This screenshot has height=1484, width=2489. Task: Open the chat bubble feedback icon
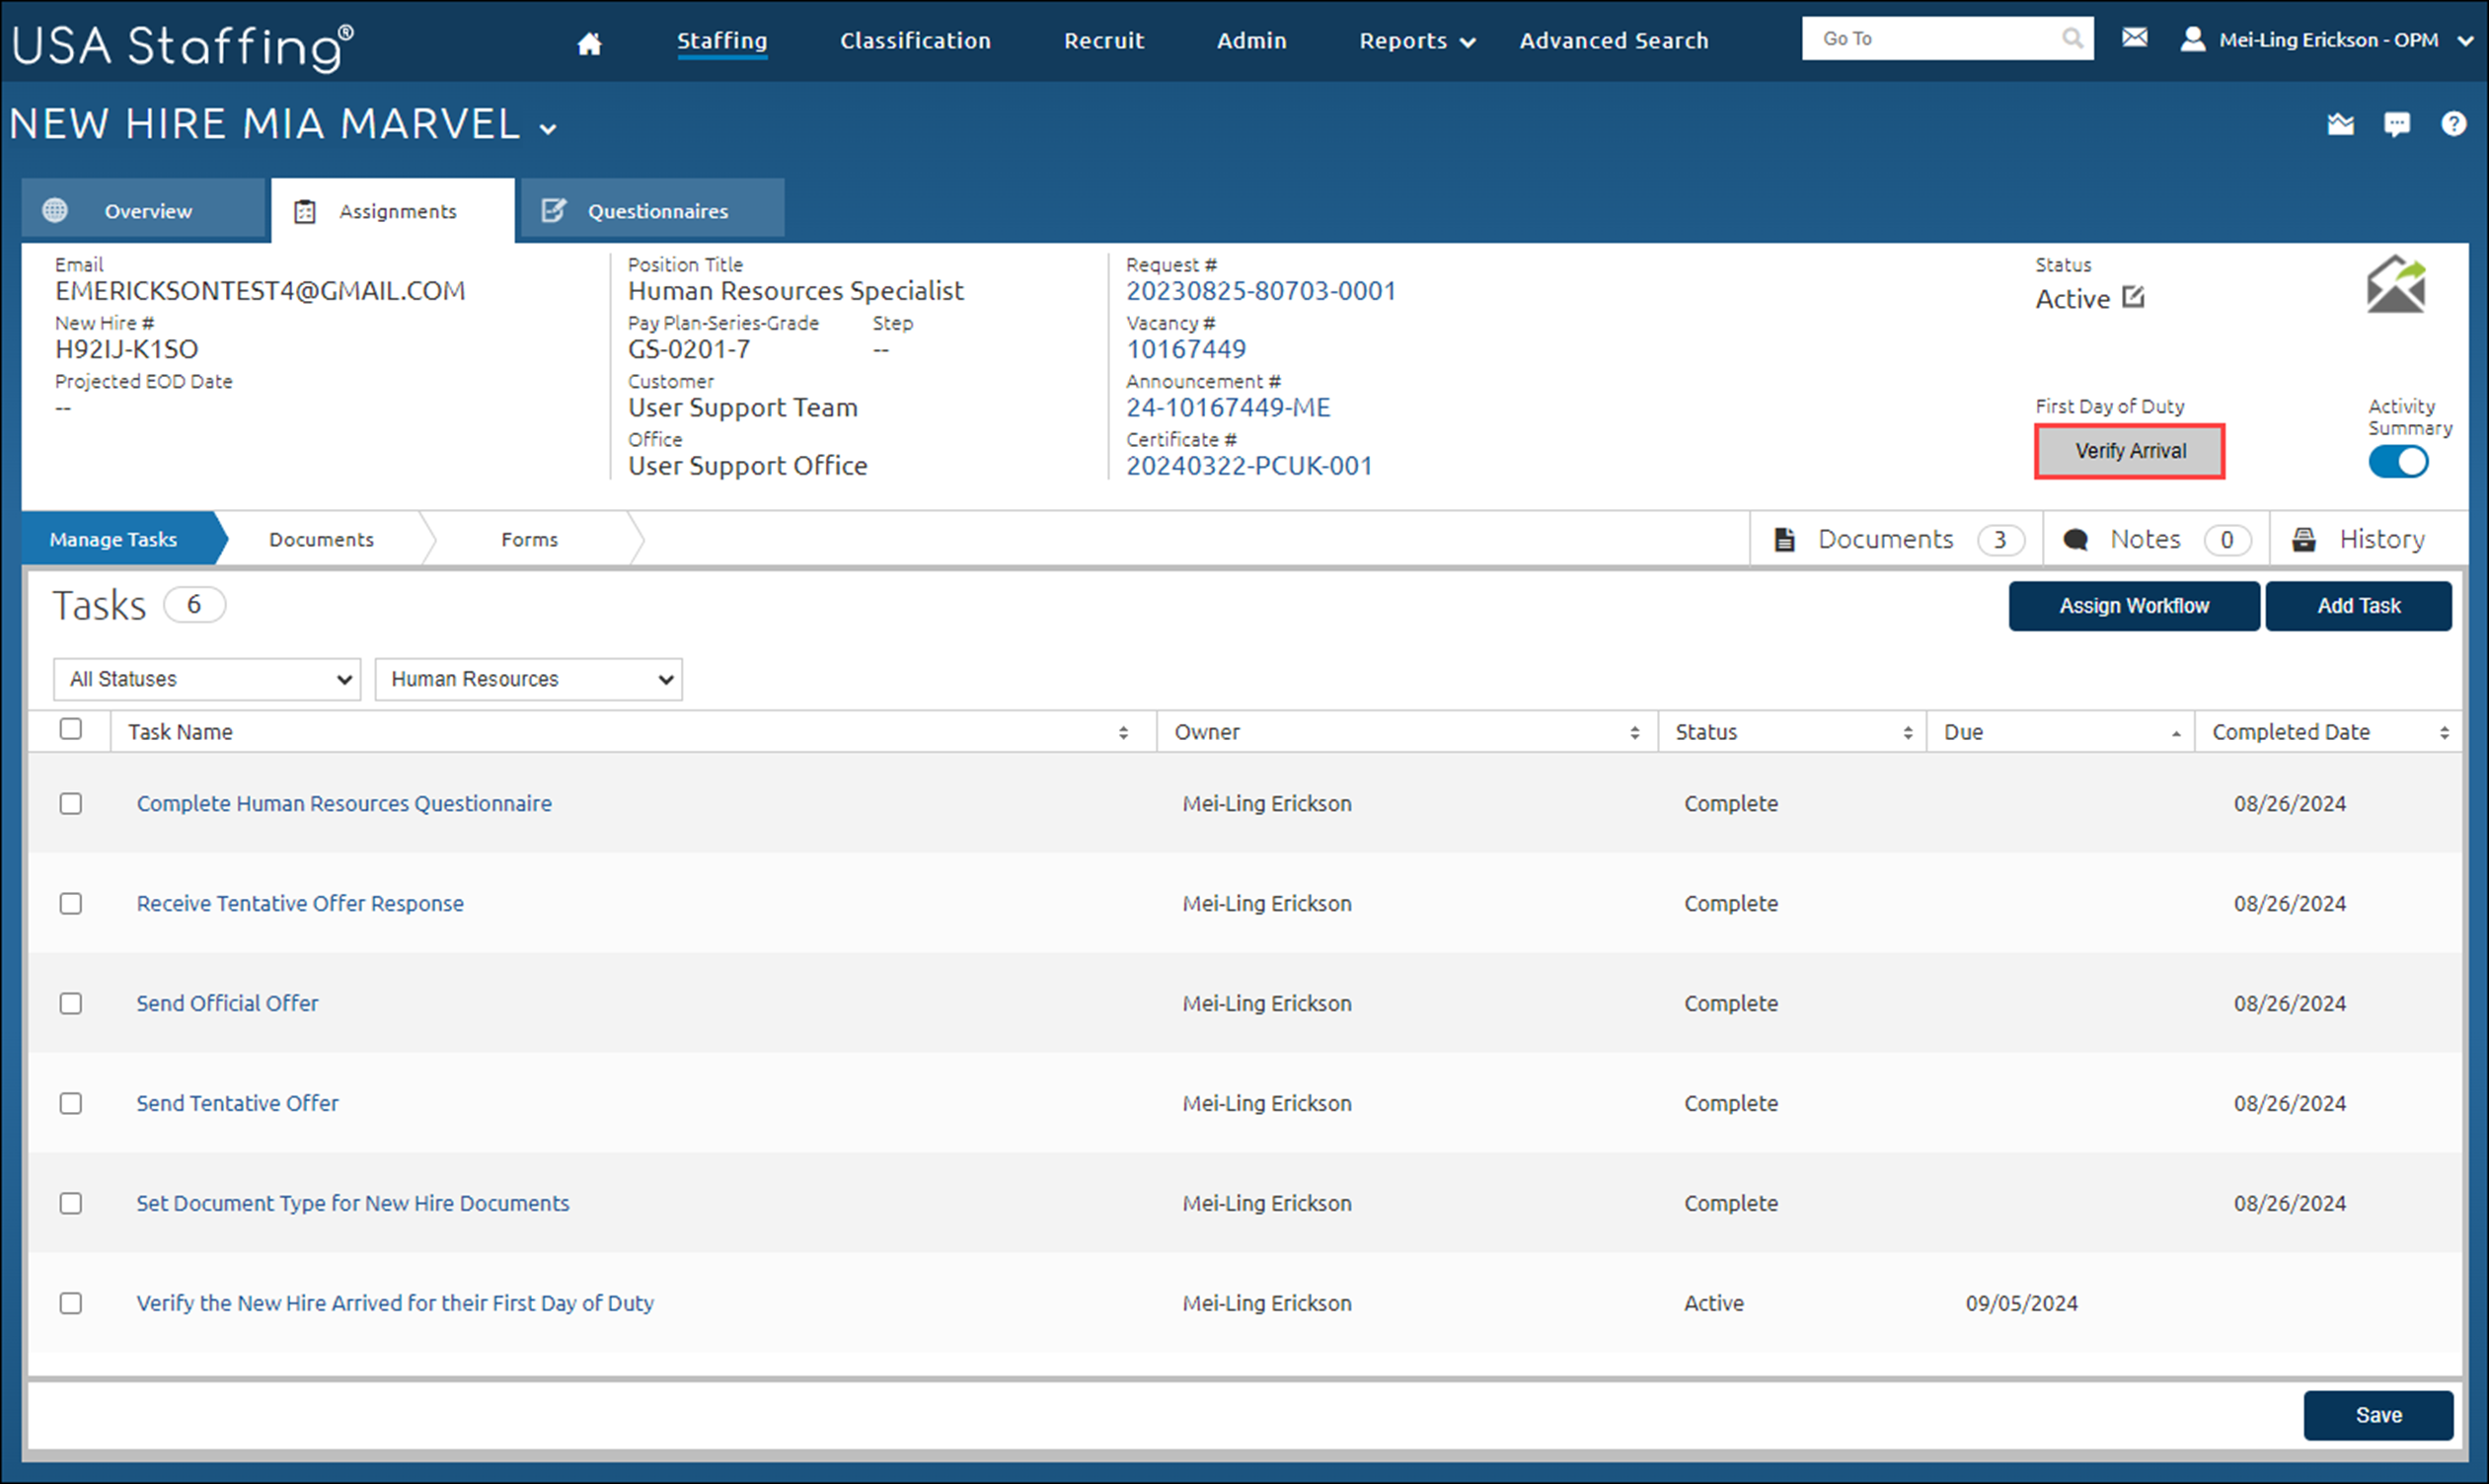2397,124
